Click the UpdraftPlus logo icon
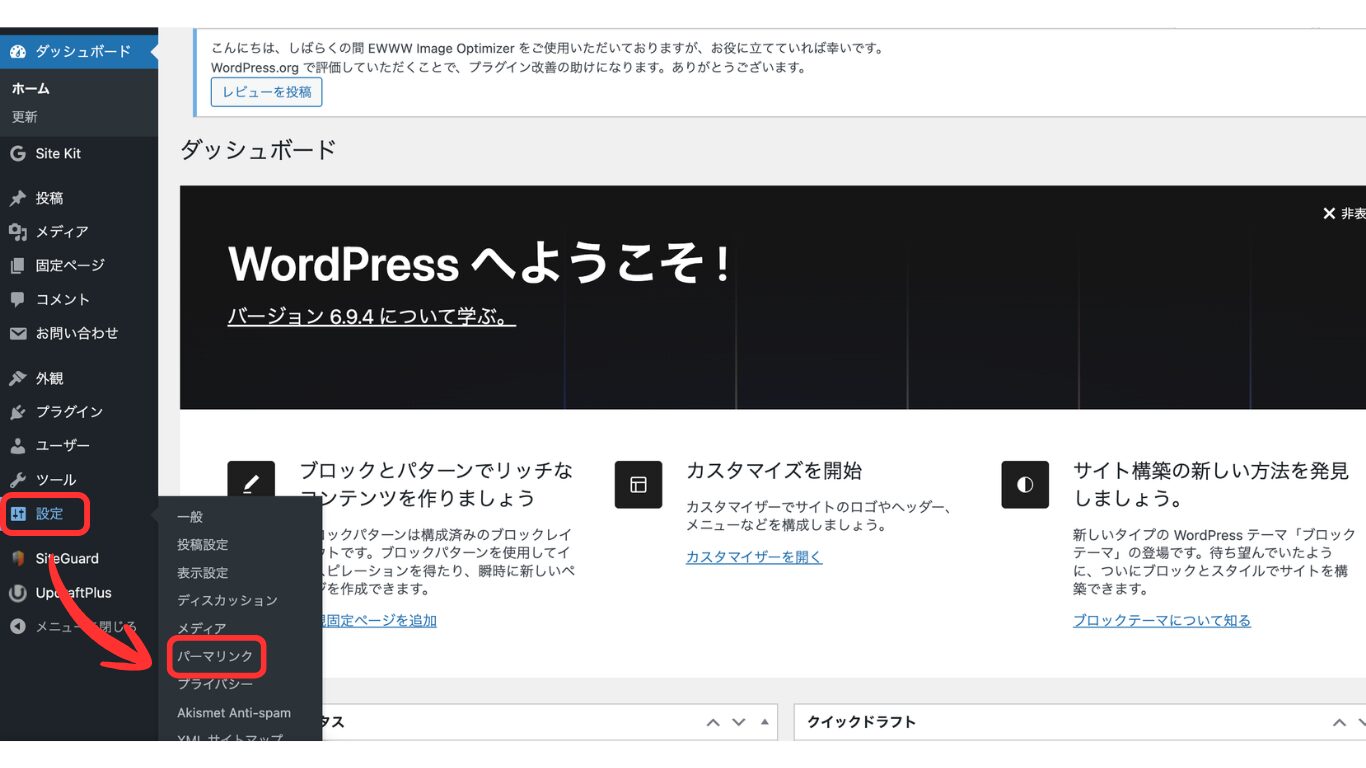This screenshot has width=1366, height=768. pyautogui.click(x=17, y=592)
